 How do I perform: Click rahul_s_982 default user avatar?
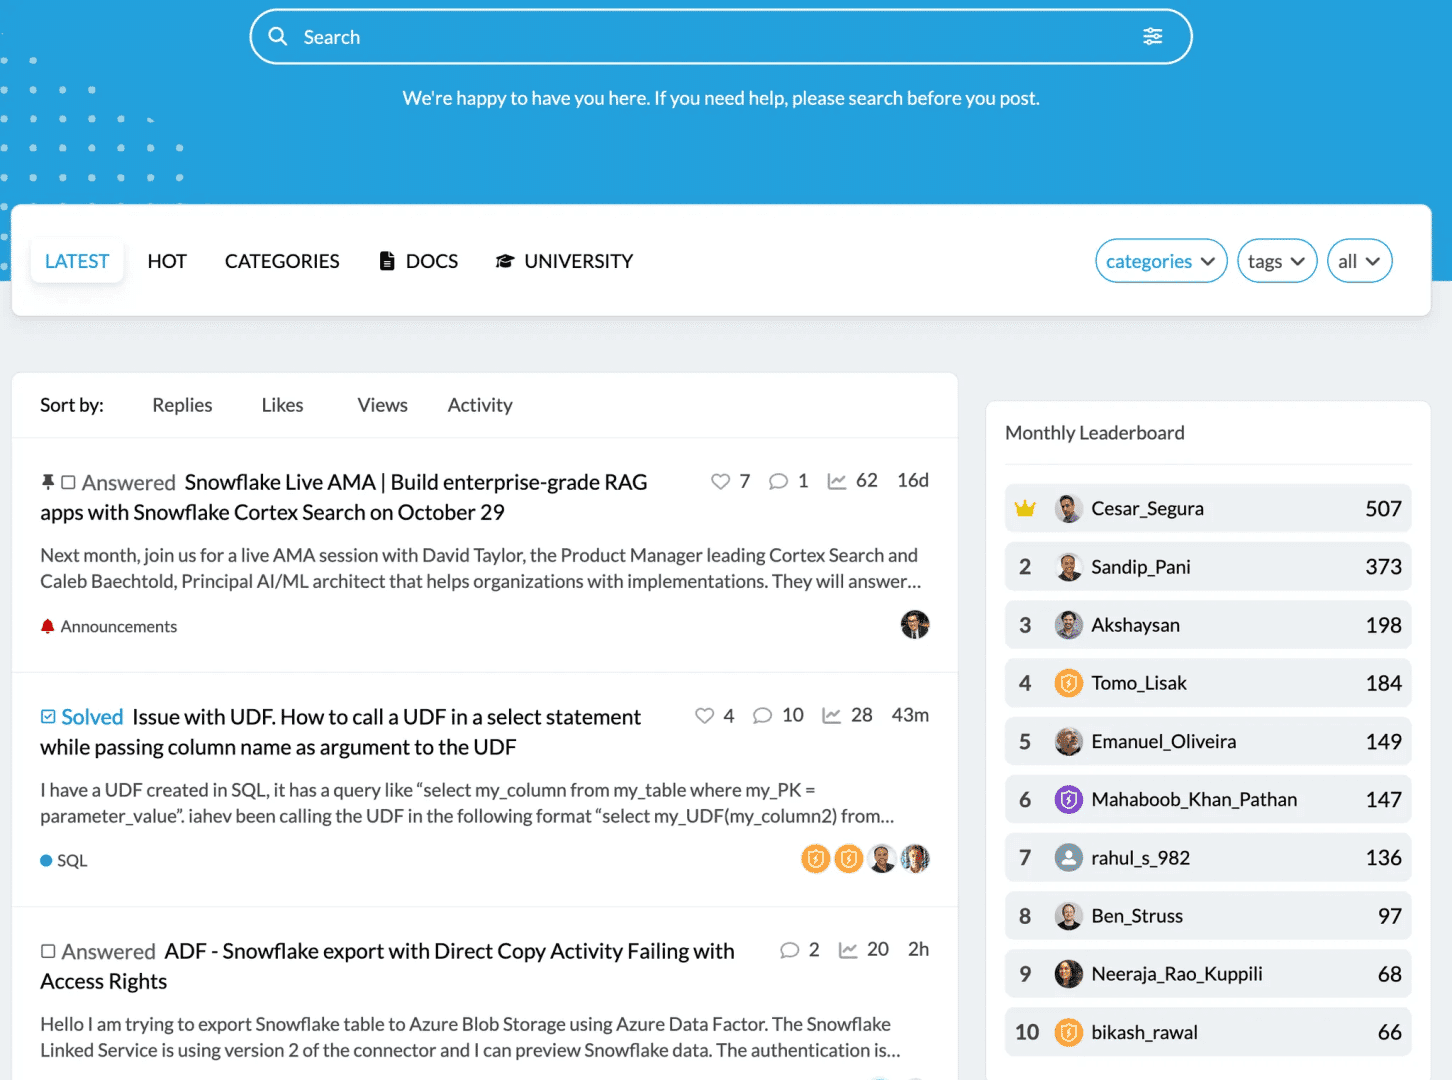click(x=1069, y=857)
